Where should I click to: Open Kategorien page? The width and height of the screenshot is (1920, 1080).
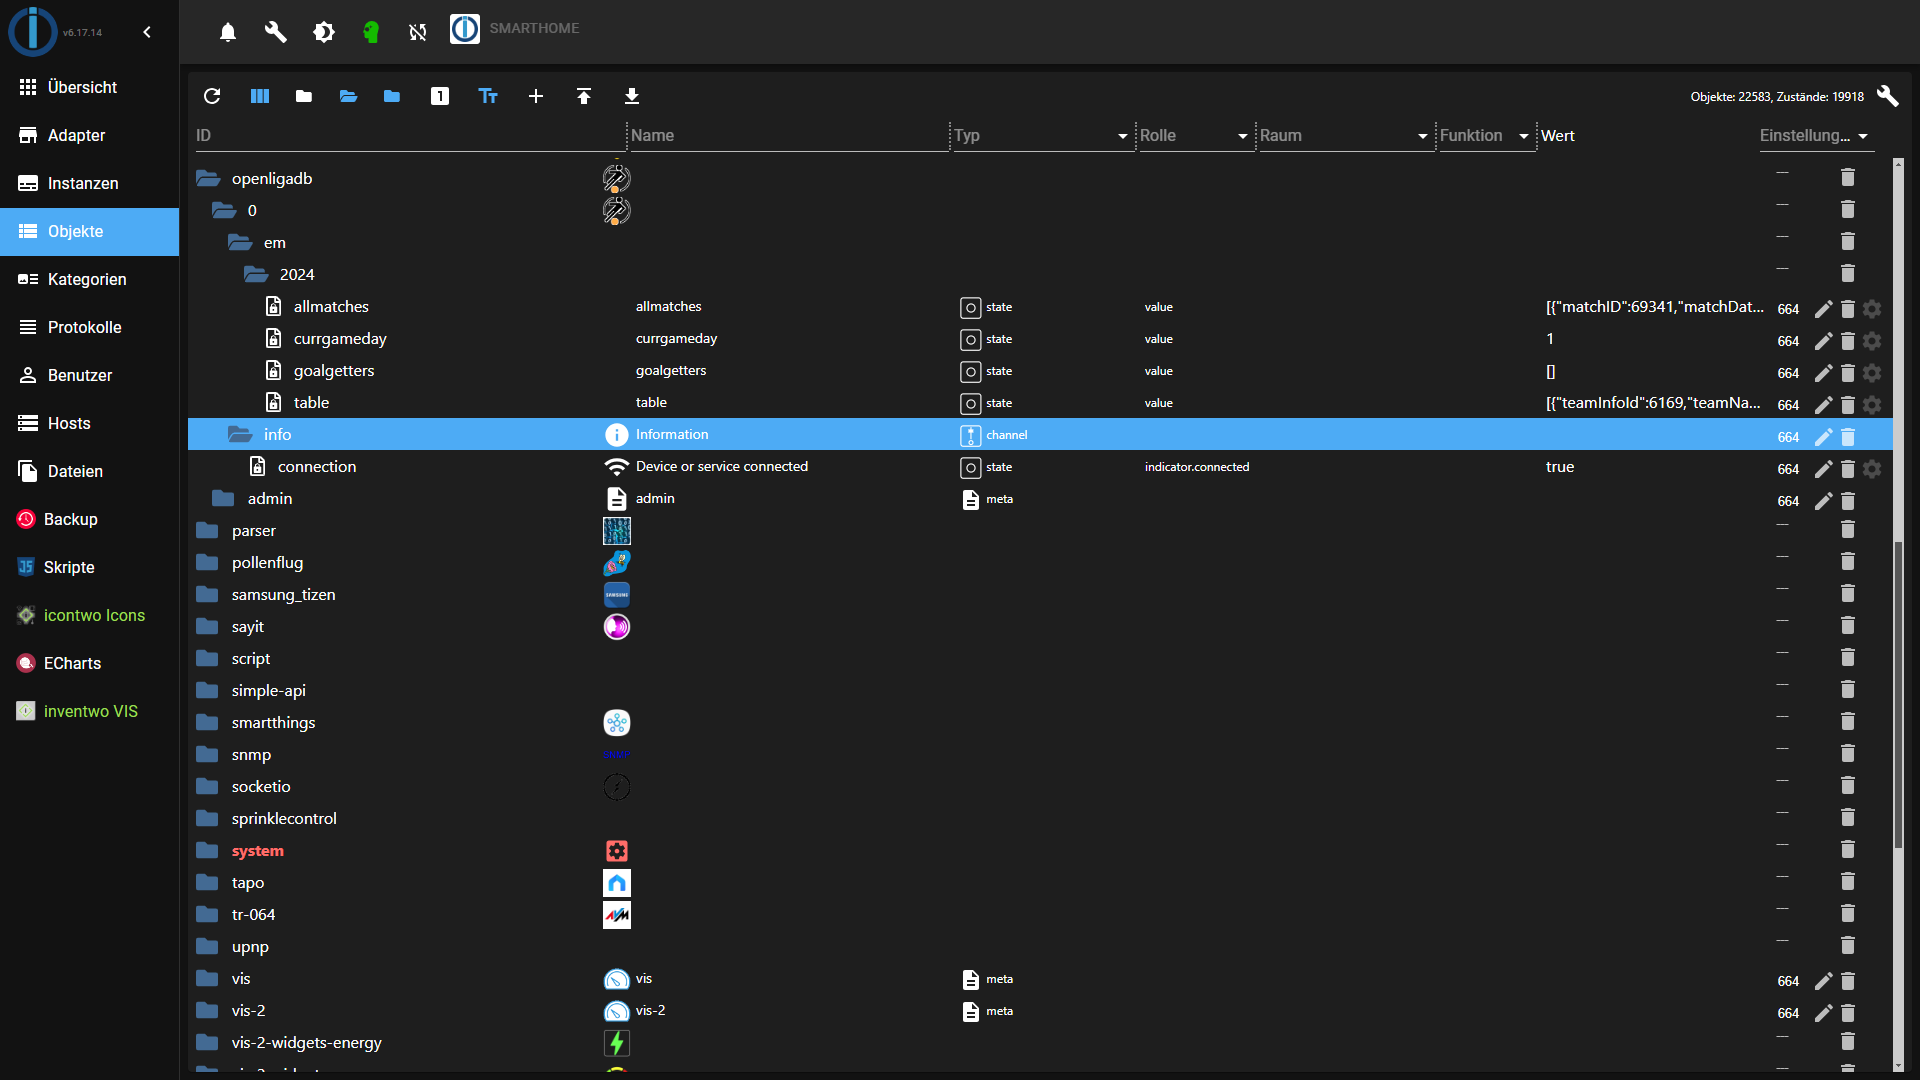click(x=89, y=279)
